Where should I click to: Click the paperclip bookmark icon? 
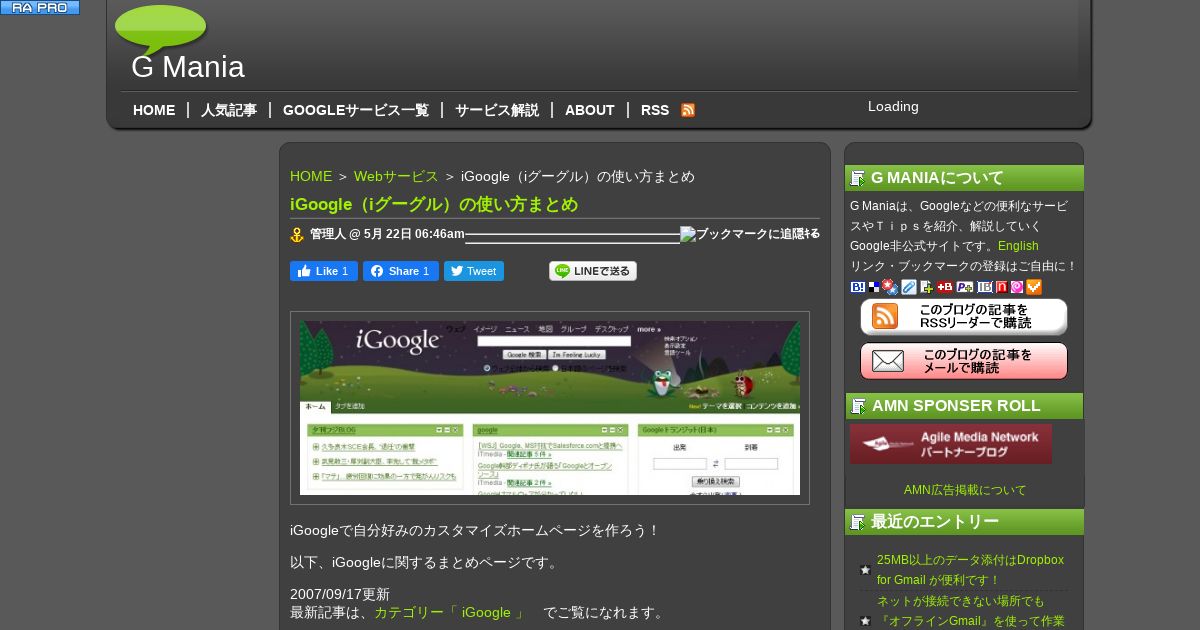click(909, 287)
